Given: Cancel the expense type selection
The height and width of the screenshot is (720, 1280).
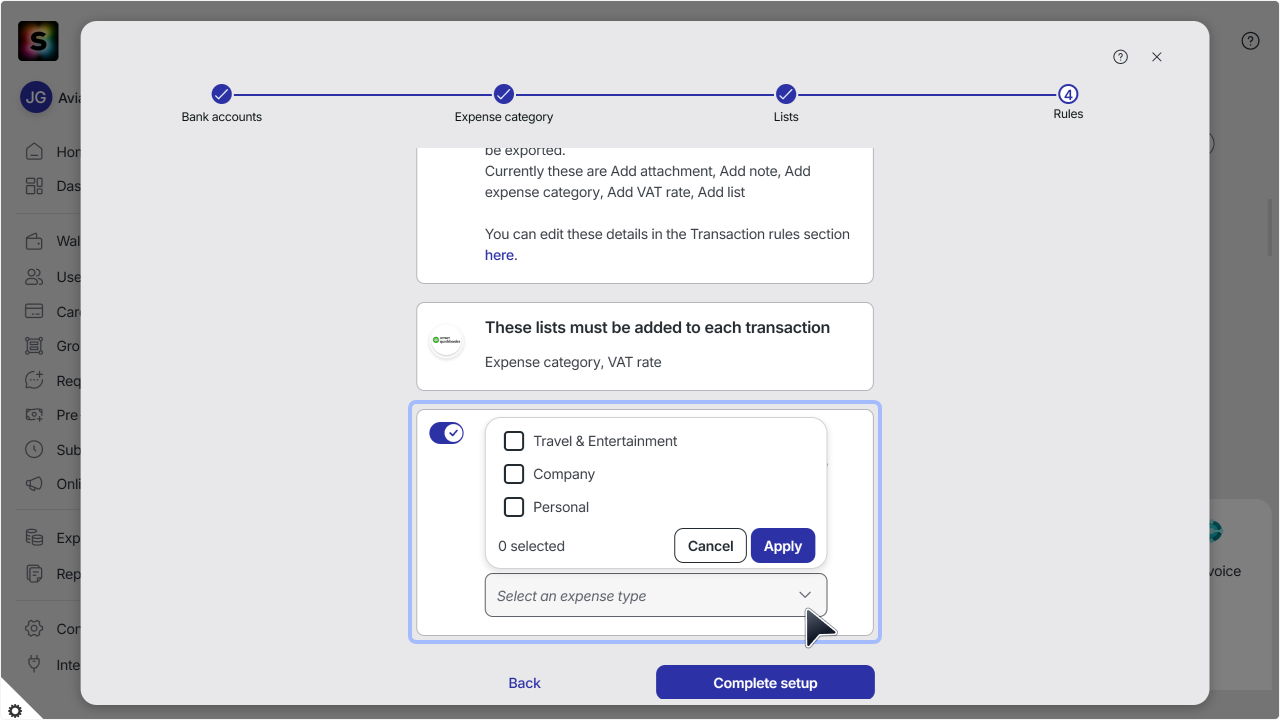Looking at the screenshot, I should (x=710, y=546).
